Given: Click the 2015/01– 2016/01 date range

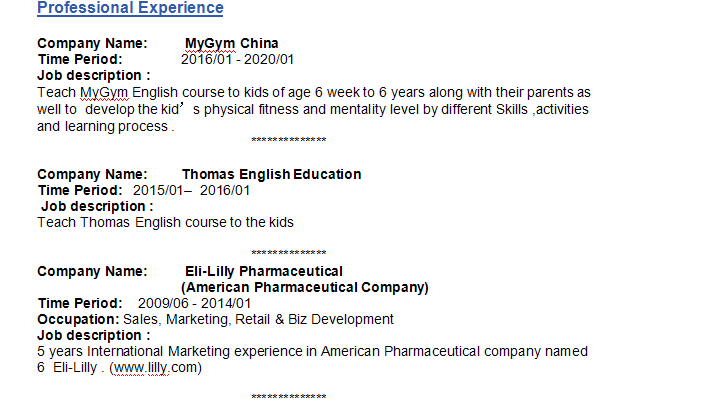Looking at the screenshot, I should [192, 191].
